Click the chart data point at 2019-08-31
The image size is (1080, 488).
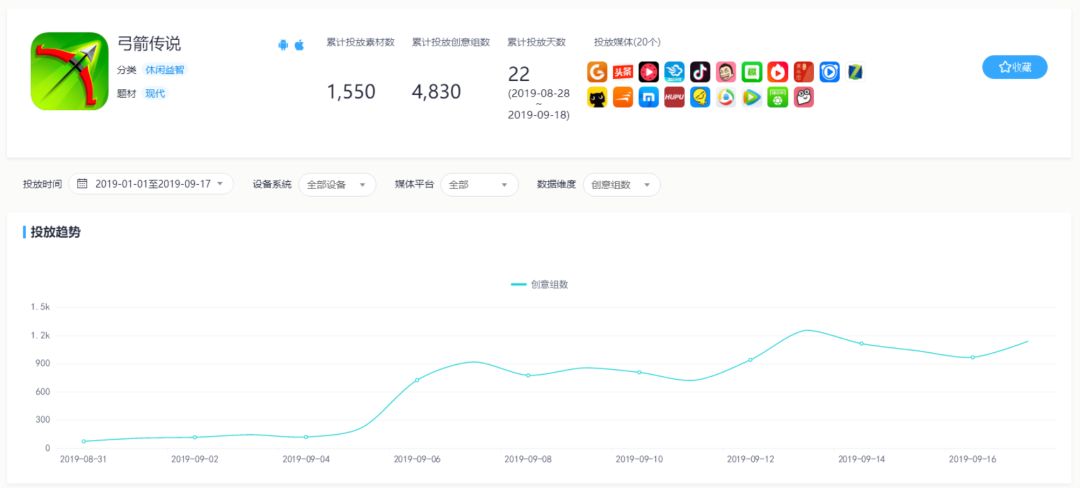pyautogui.click(x=84, y=441)
